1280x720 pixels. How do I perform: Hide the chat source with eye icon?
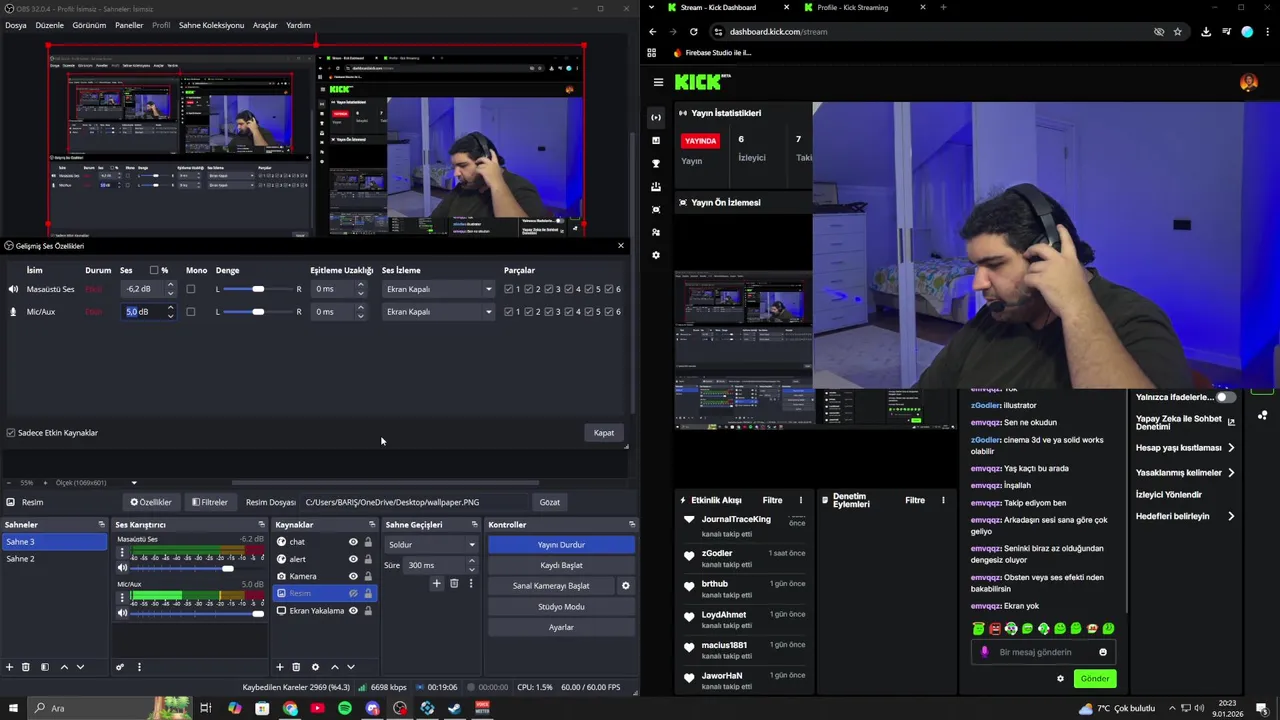(353, 542)
